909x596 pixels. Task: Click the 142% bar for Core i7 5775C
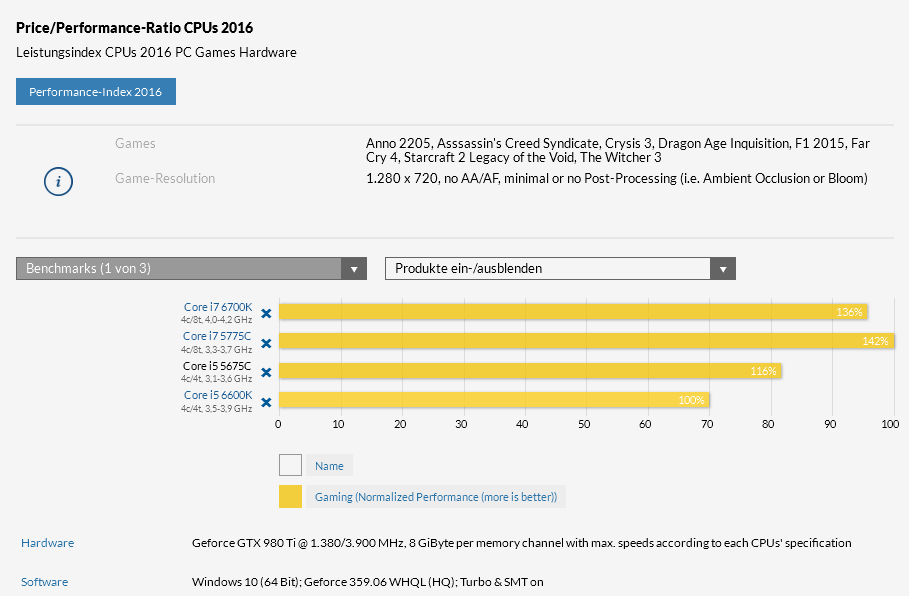click(587, 341)
